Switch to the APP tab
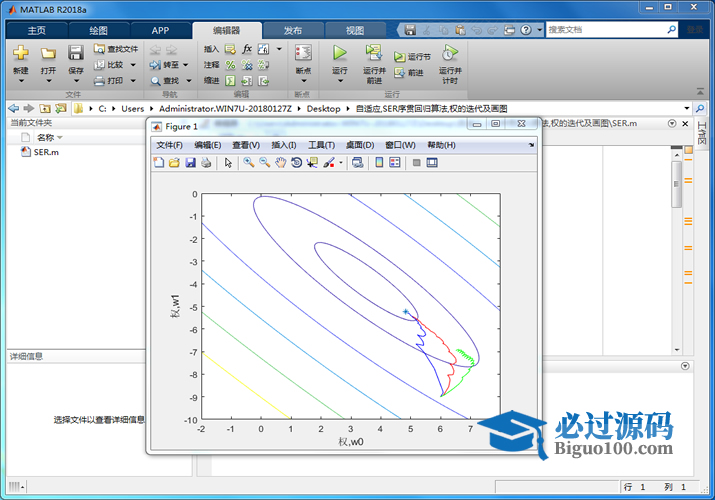Screen dimensions: 715x500 [161, 31]
